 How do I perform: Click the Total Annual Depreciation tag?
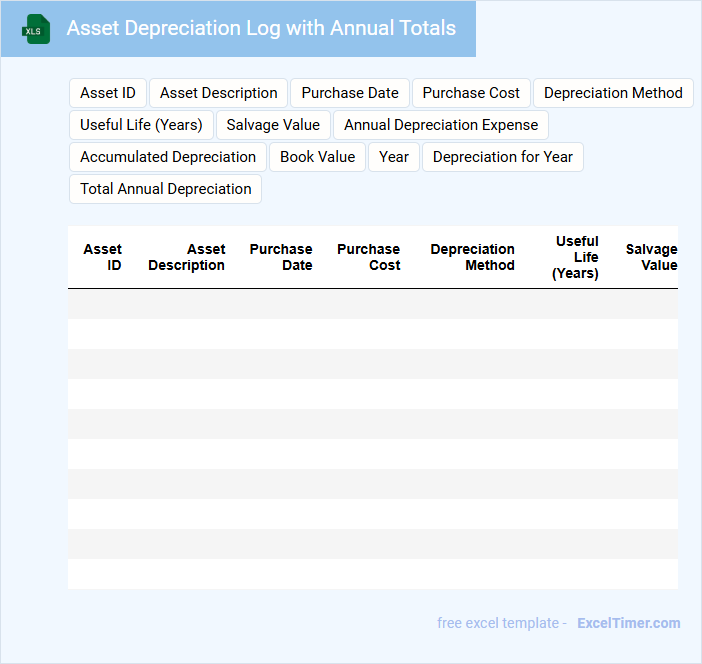click(x=166, y=189)
